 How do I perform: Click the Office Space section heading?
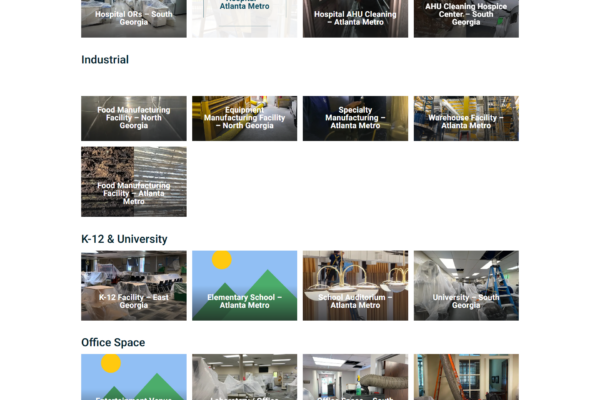[x=113, y=343]
